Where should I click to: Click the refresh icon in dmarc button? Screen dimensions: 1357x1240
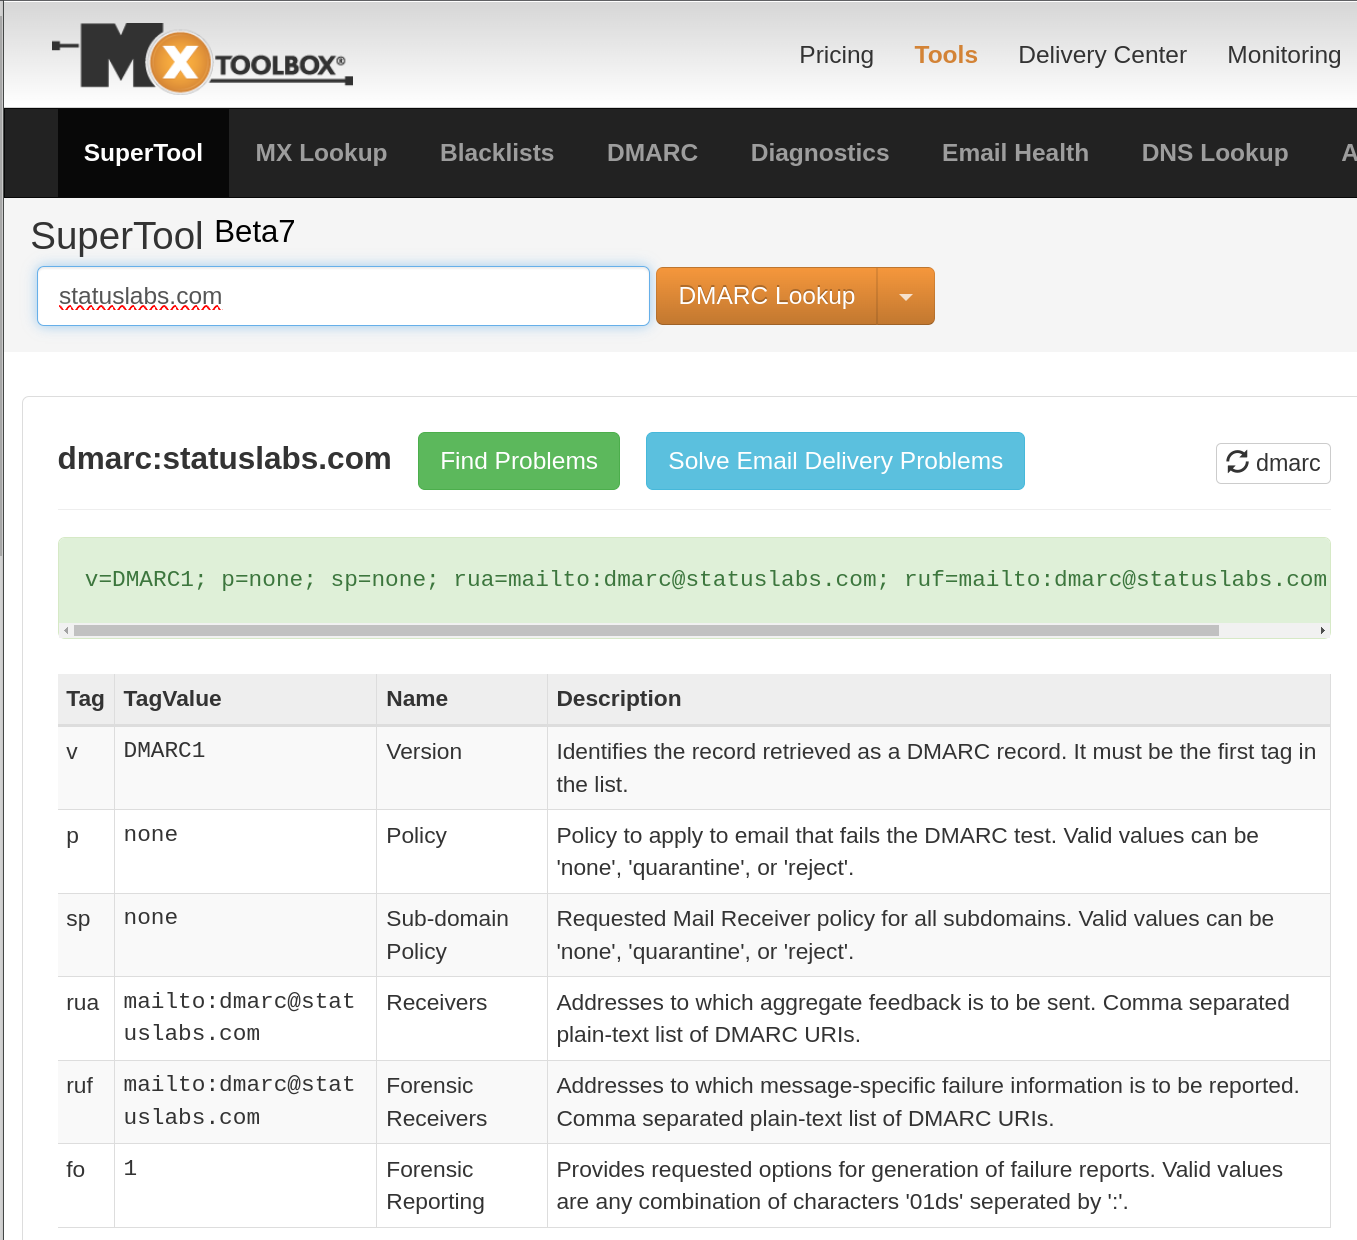click(x=1238, y=462)
